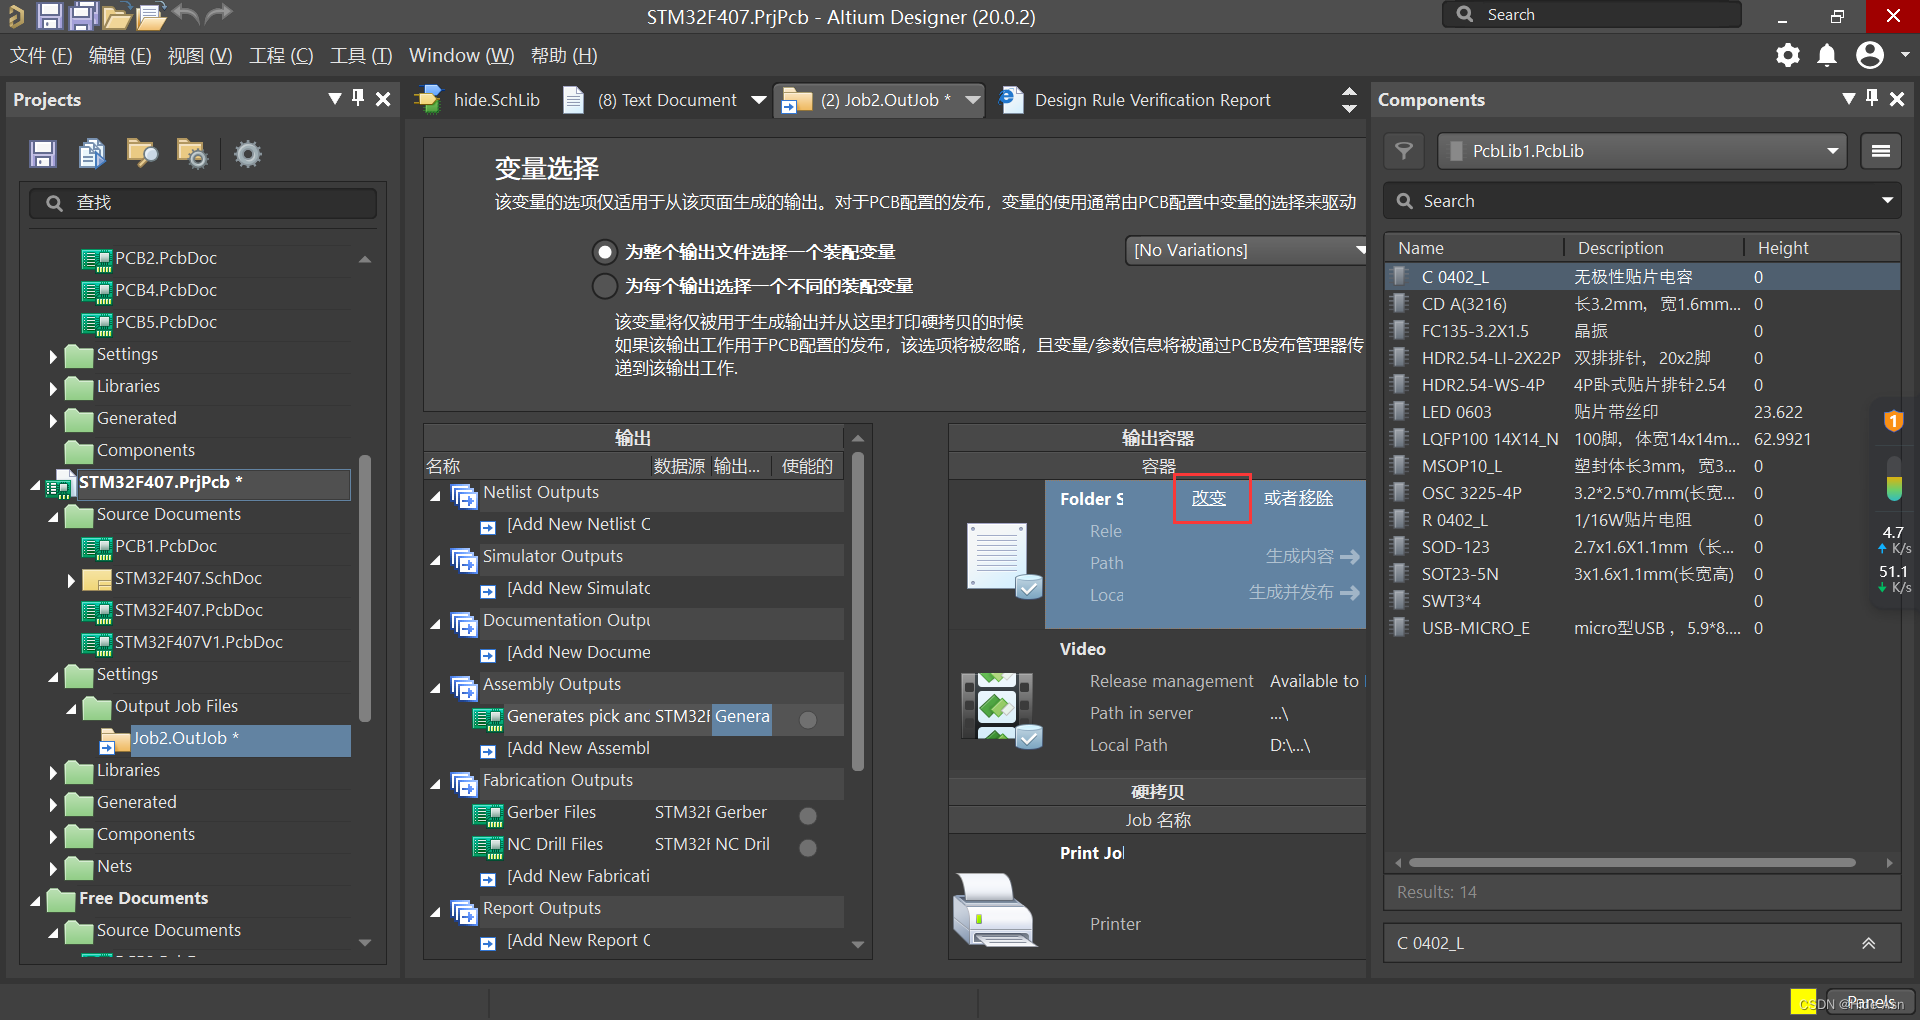Image resolution: width=1920 pixels, height=1020 pixels.
Task: Open the No Variations dropdown
Action: point(1245,250)
